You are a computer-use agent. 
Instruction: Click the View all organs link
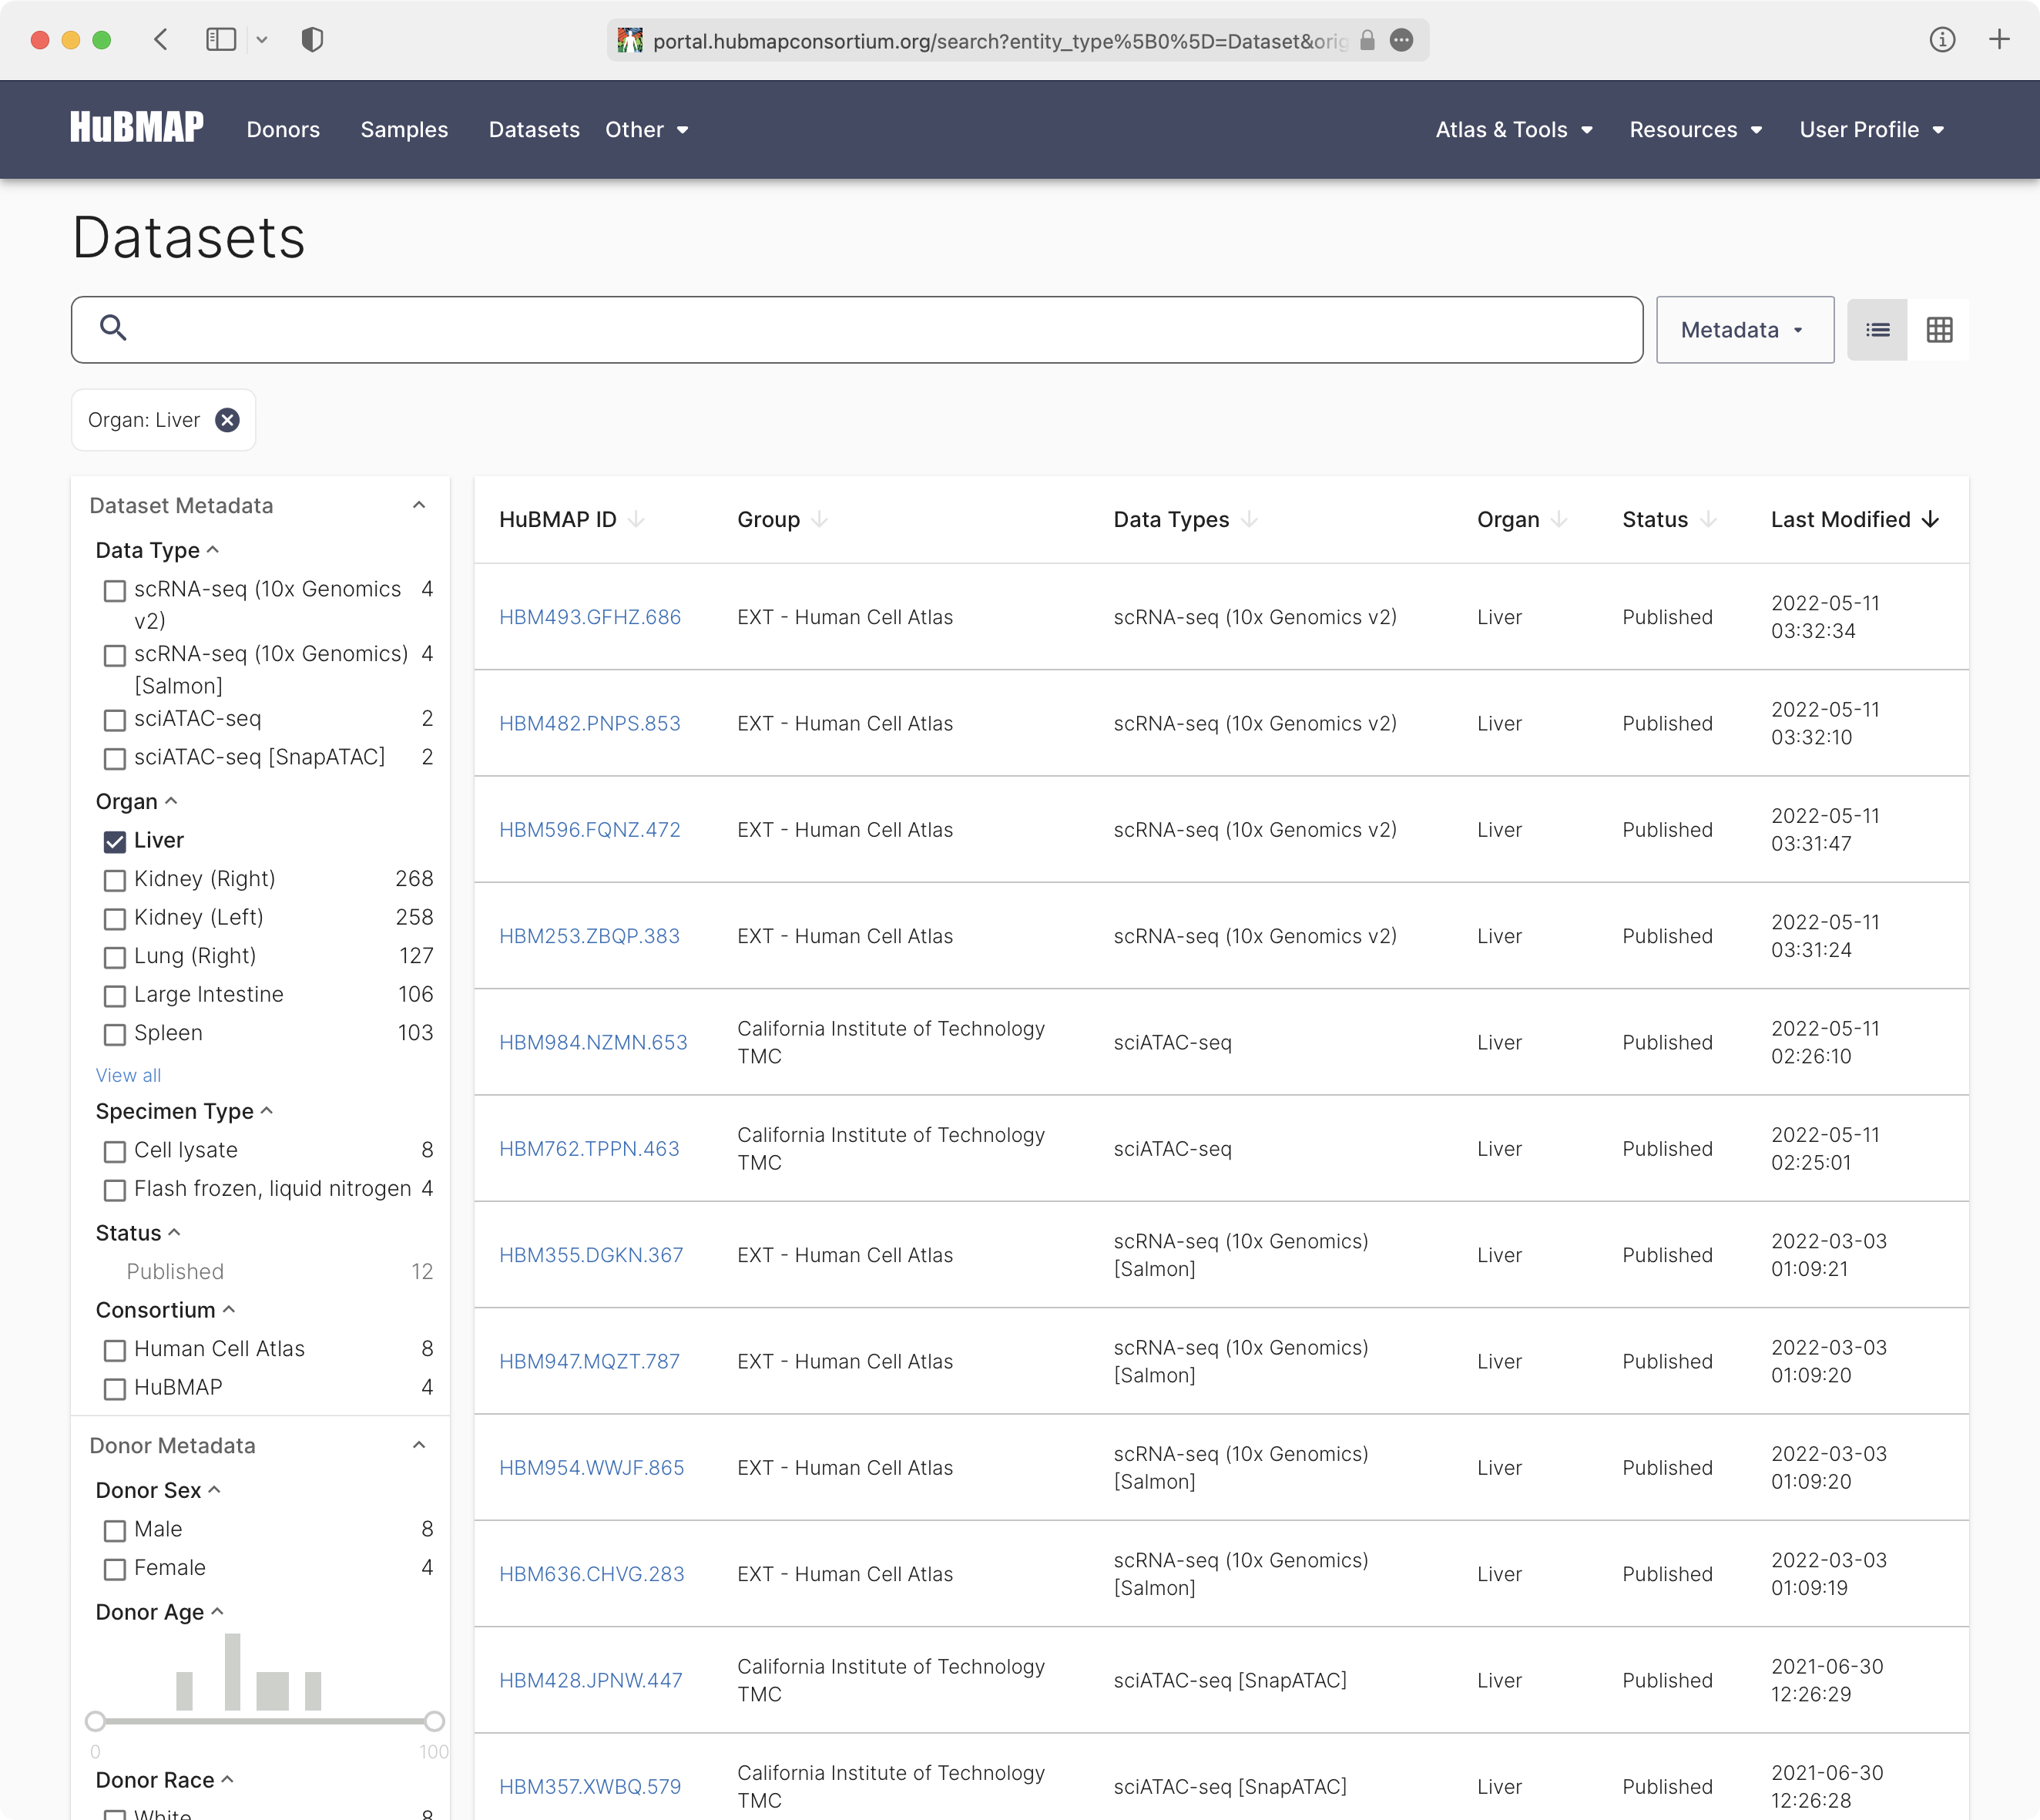click(x=128, y=1075)
